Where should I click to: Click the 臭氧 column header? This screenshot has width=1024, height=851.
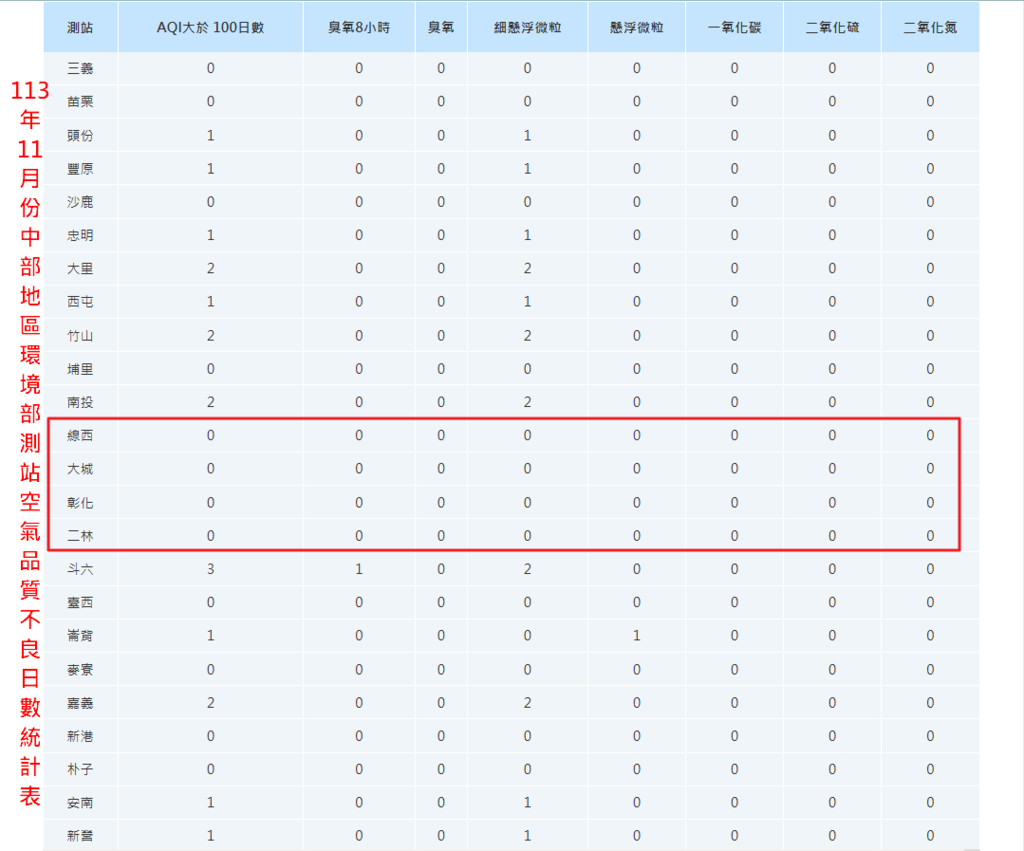(x=440, y=27)
